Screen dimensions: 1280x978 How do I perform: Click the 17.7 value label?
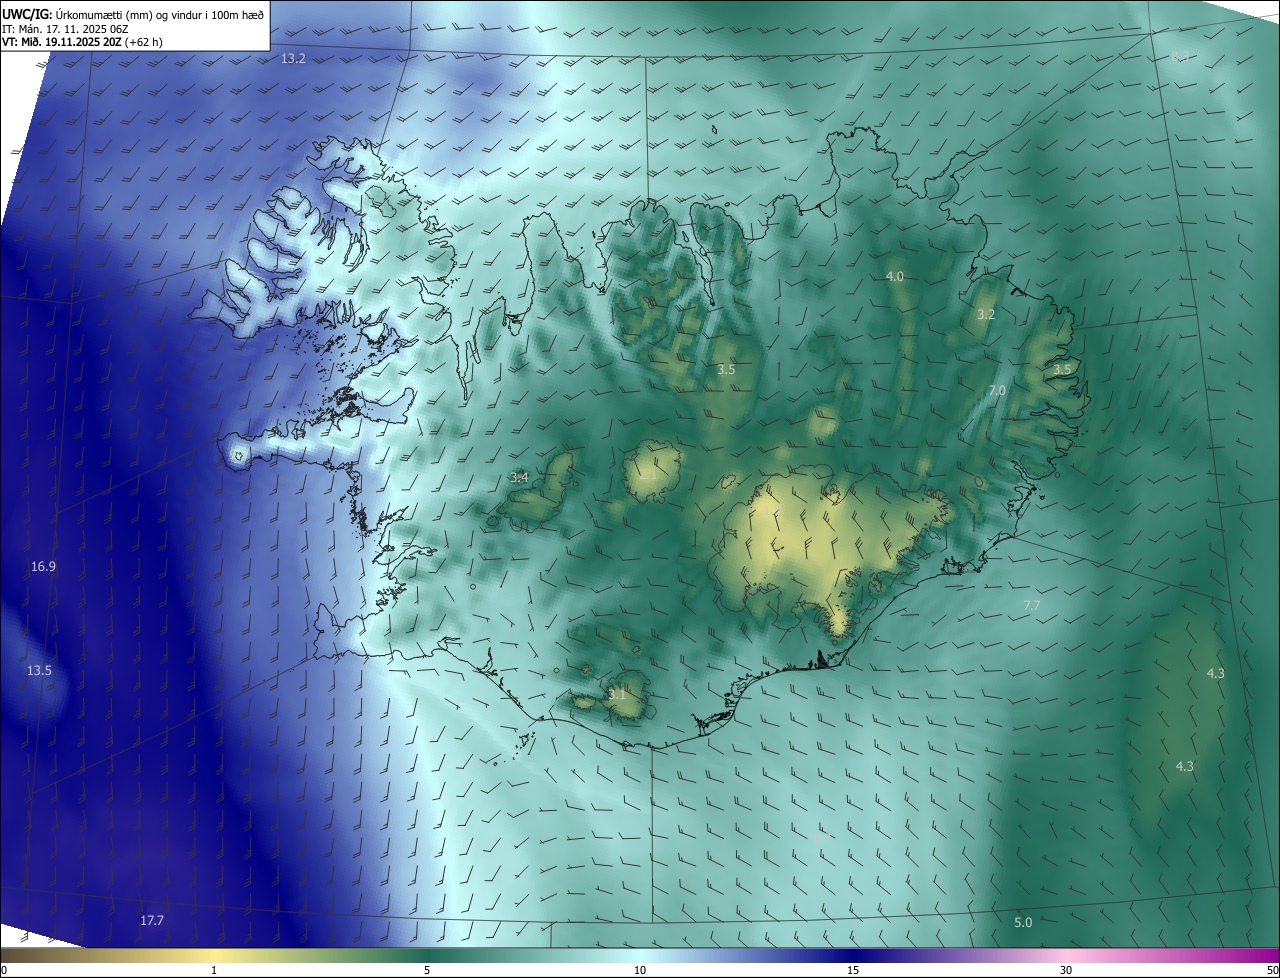point(152,921)
